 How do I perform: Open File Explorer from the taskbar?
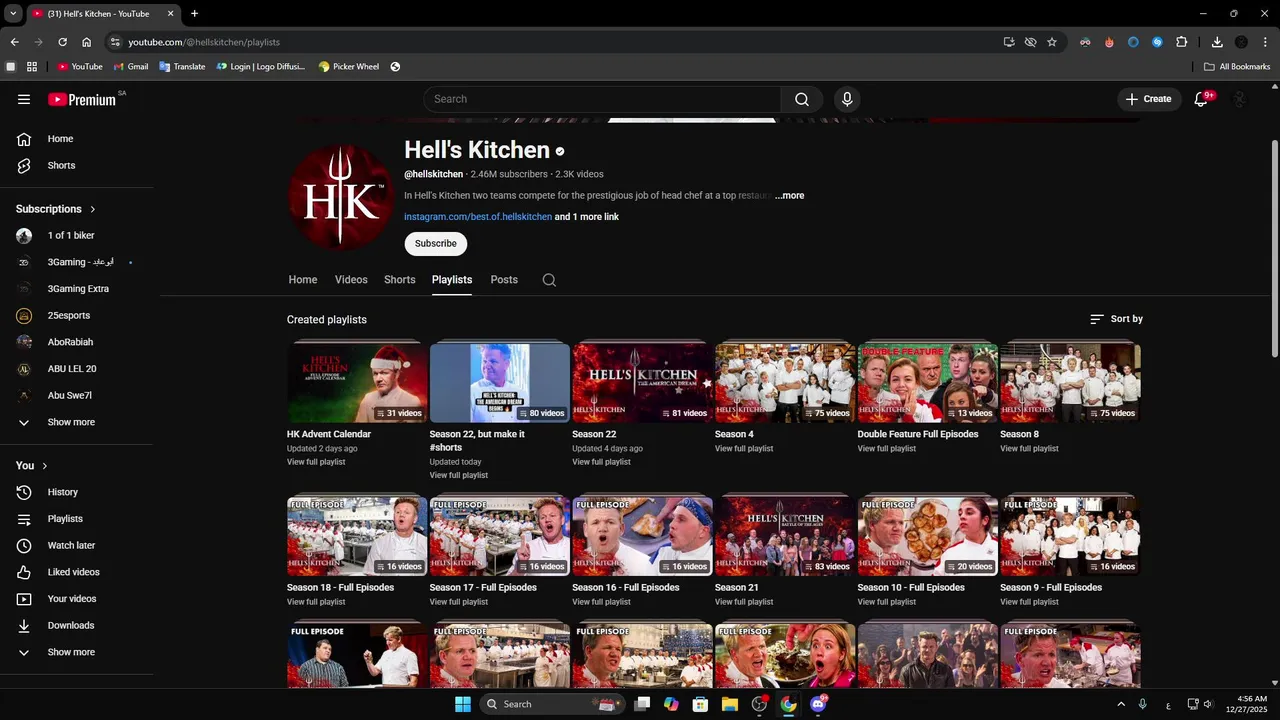point(730,704)
